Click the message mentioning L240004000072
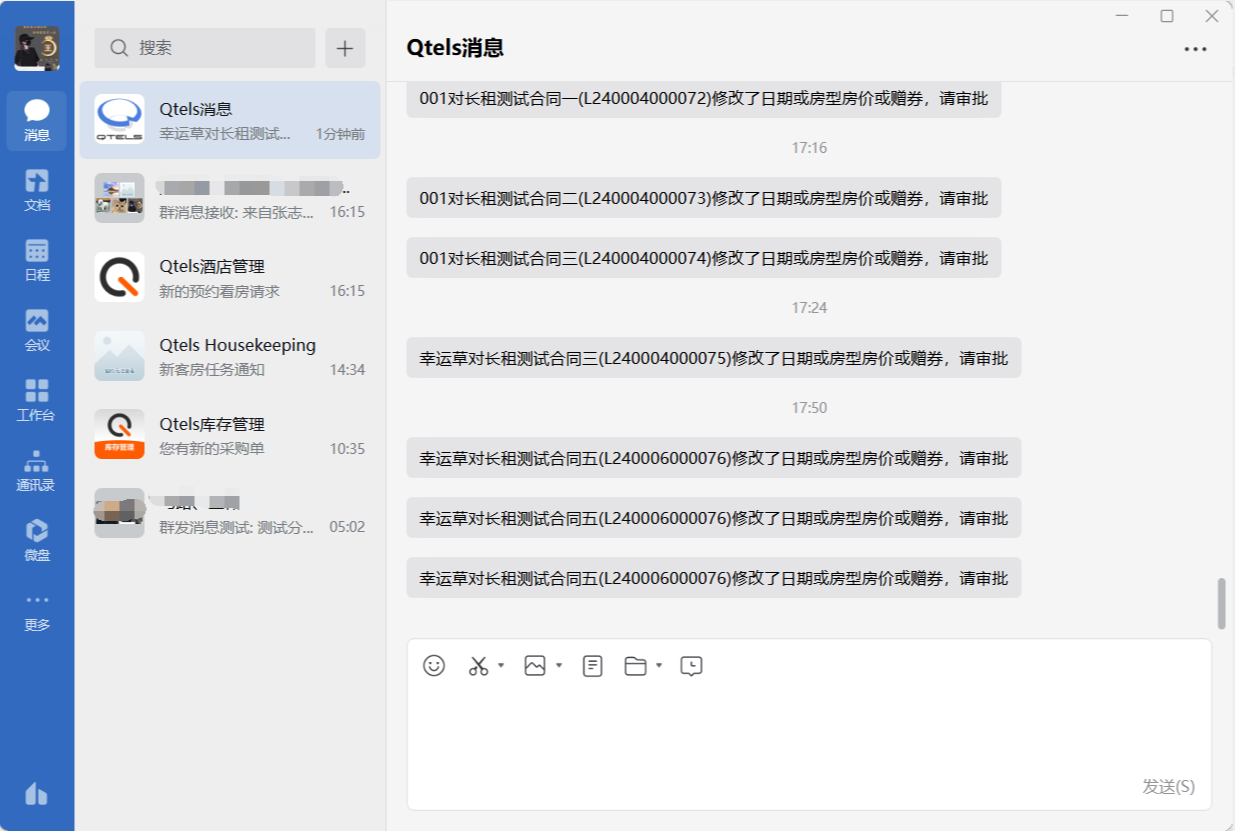 click(x=704, y=98)
